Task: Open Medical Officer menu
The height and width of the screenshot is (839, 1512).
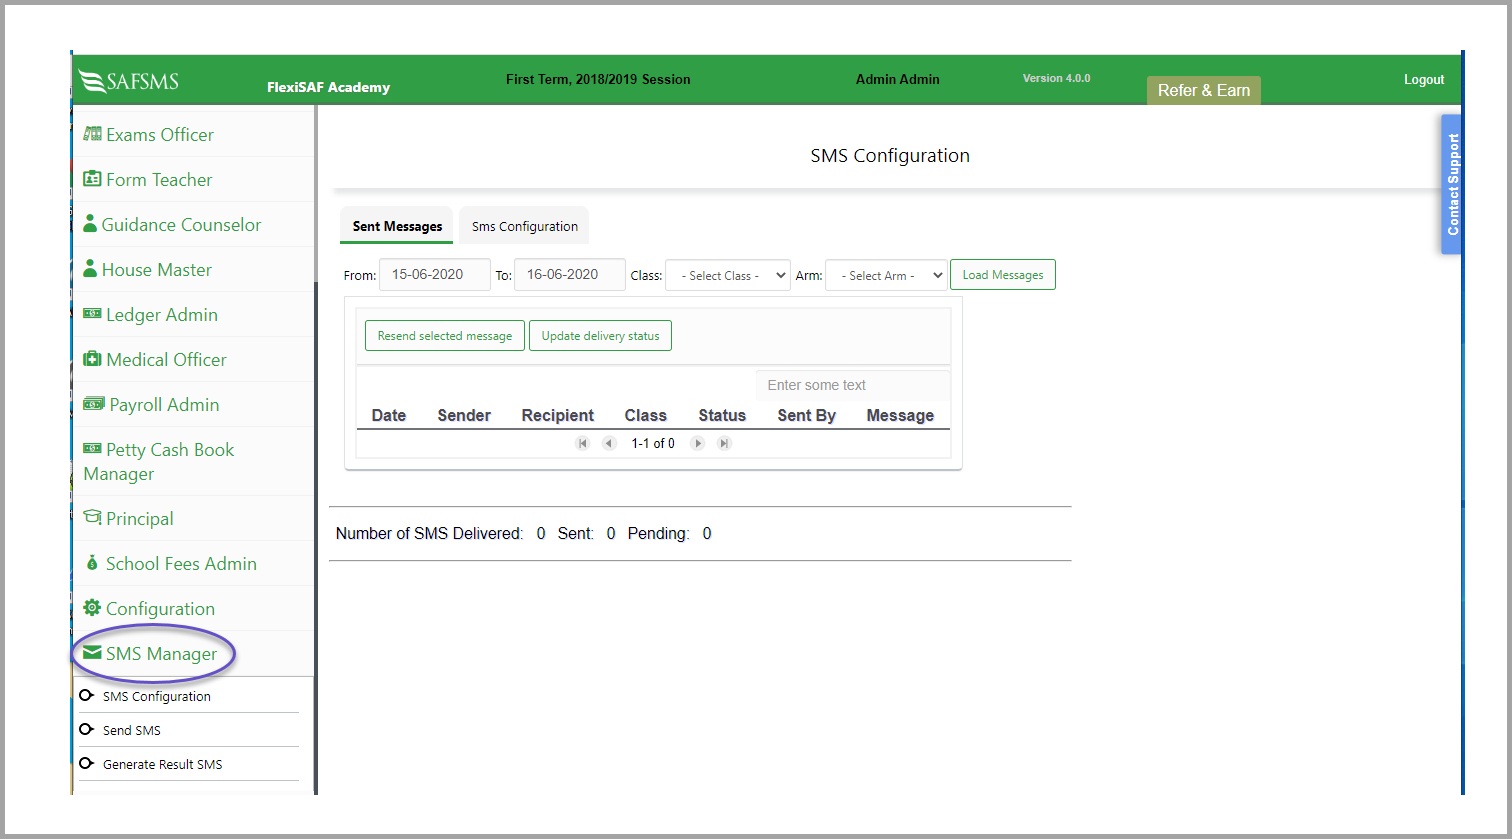Action: [166, 359]
